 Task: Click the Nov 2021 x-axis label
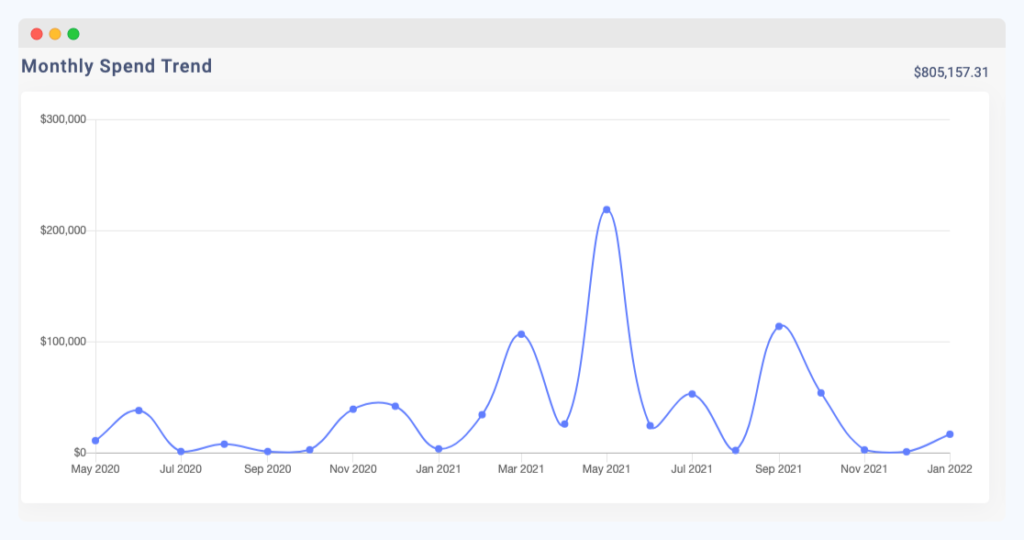pos(863,468)
